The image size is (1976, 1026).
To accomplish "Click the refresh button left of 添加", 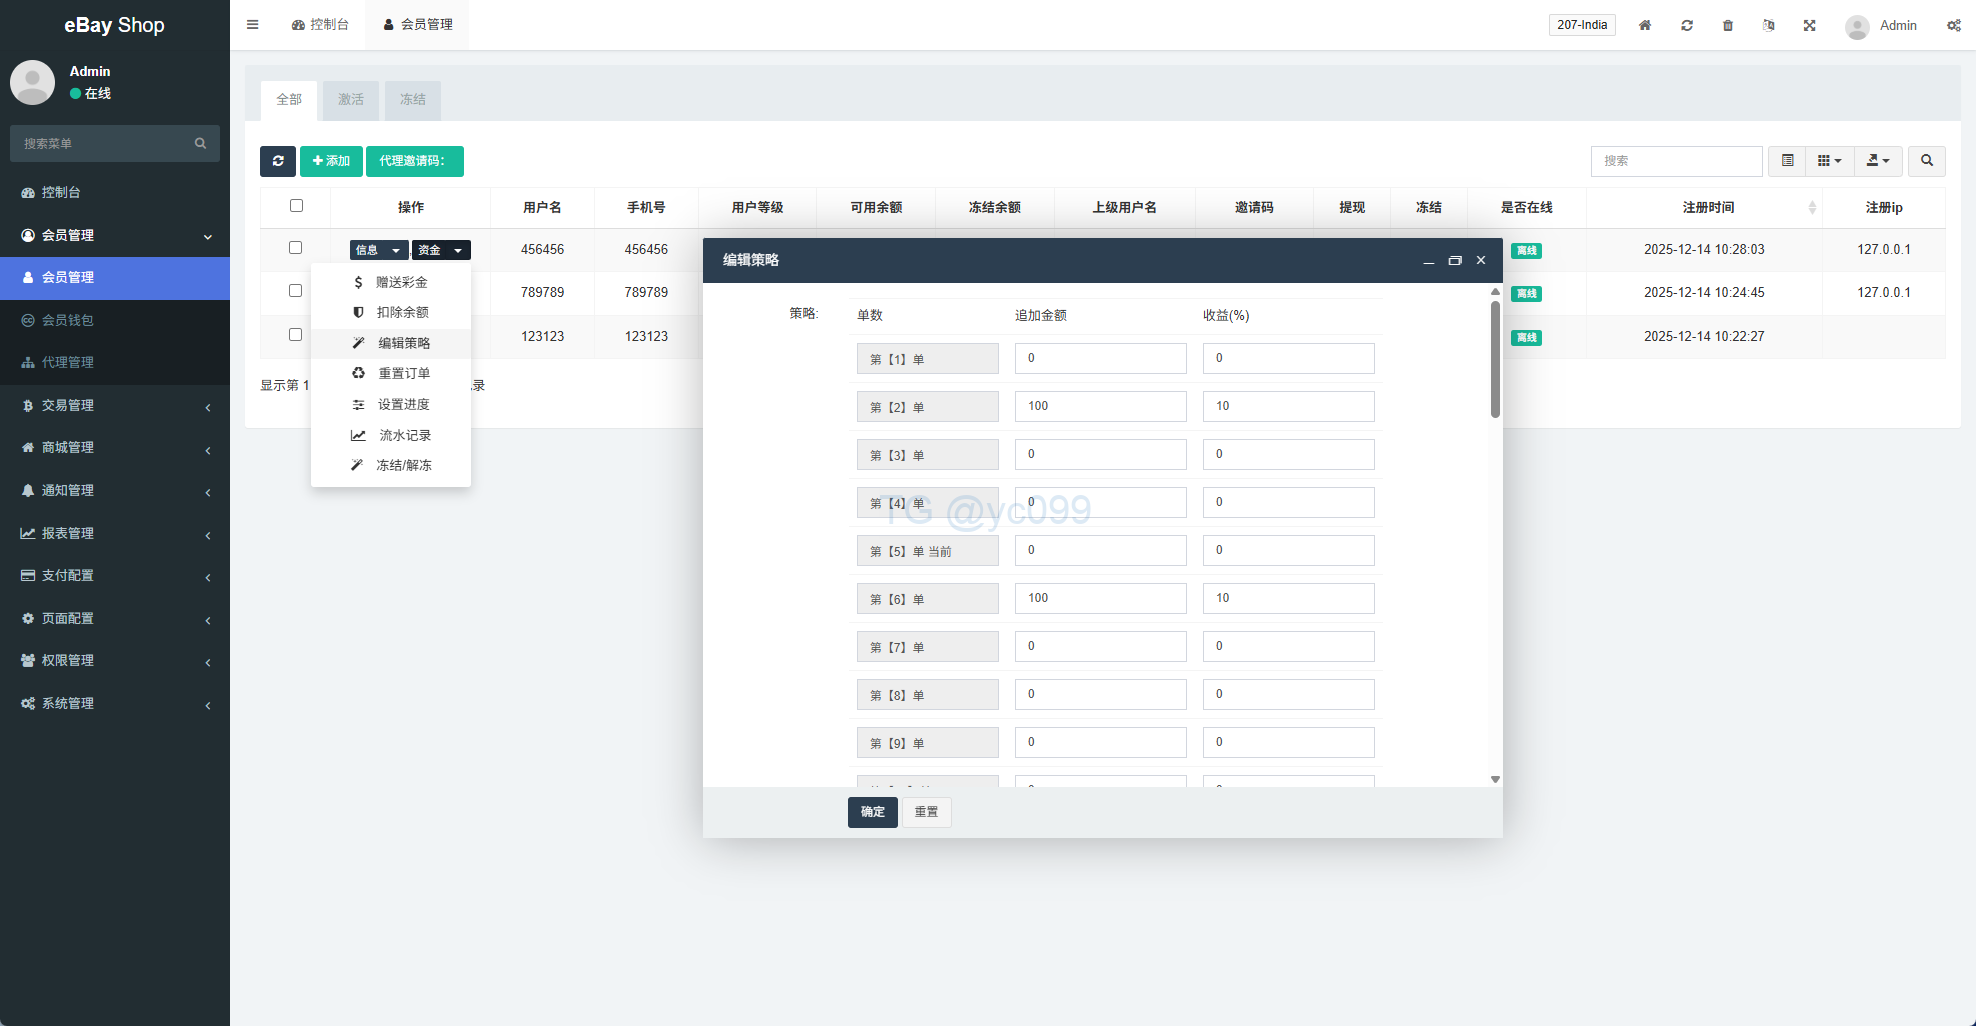I will coord(278,161).
